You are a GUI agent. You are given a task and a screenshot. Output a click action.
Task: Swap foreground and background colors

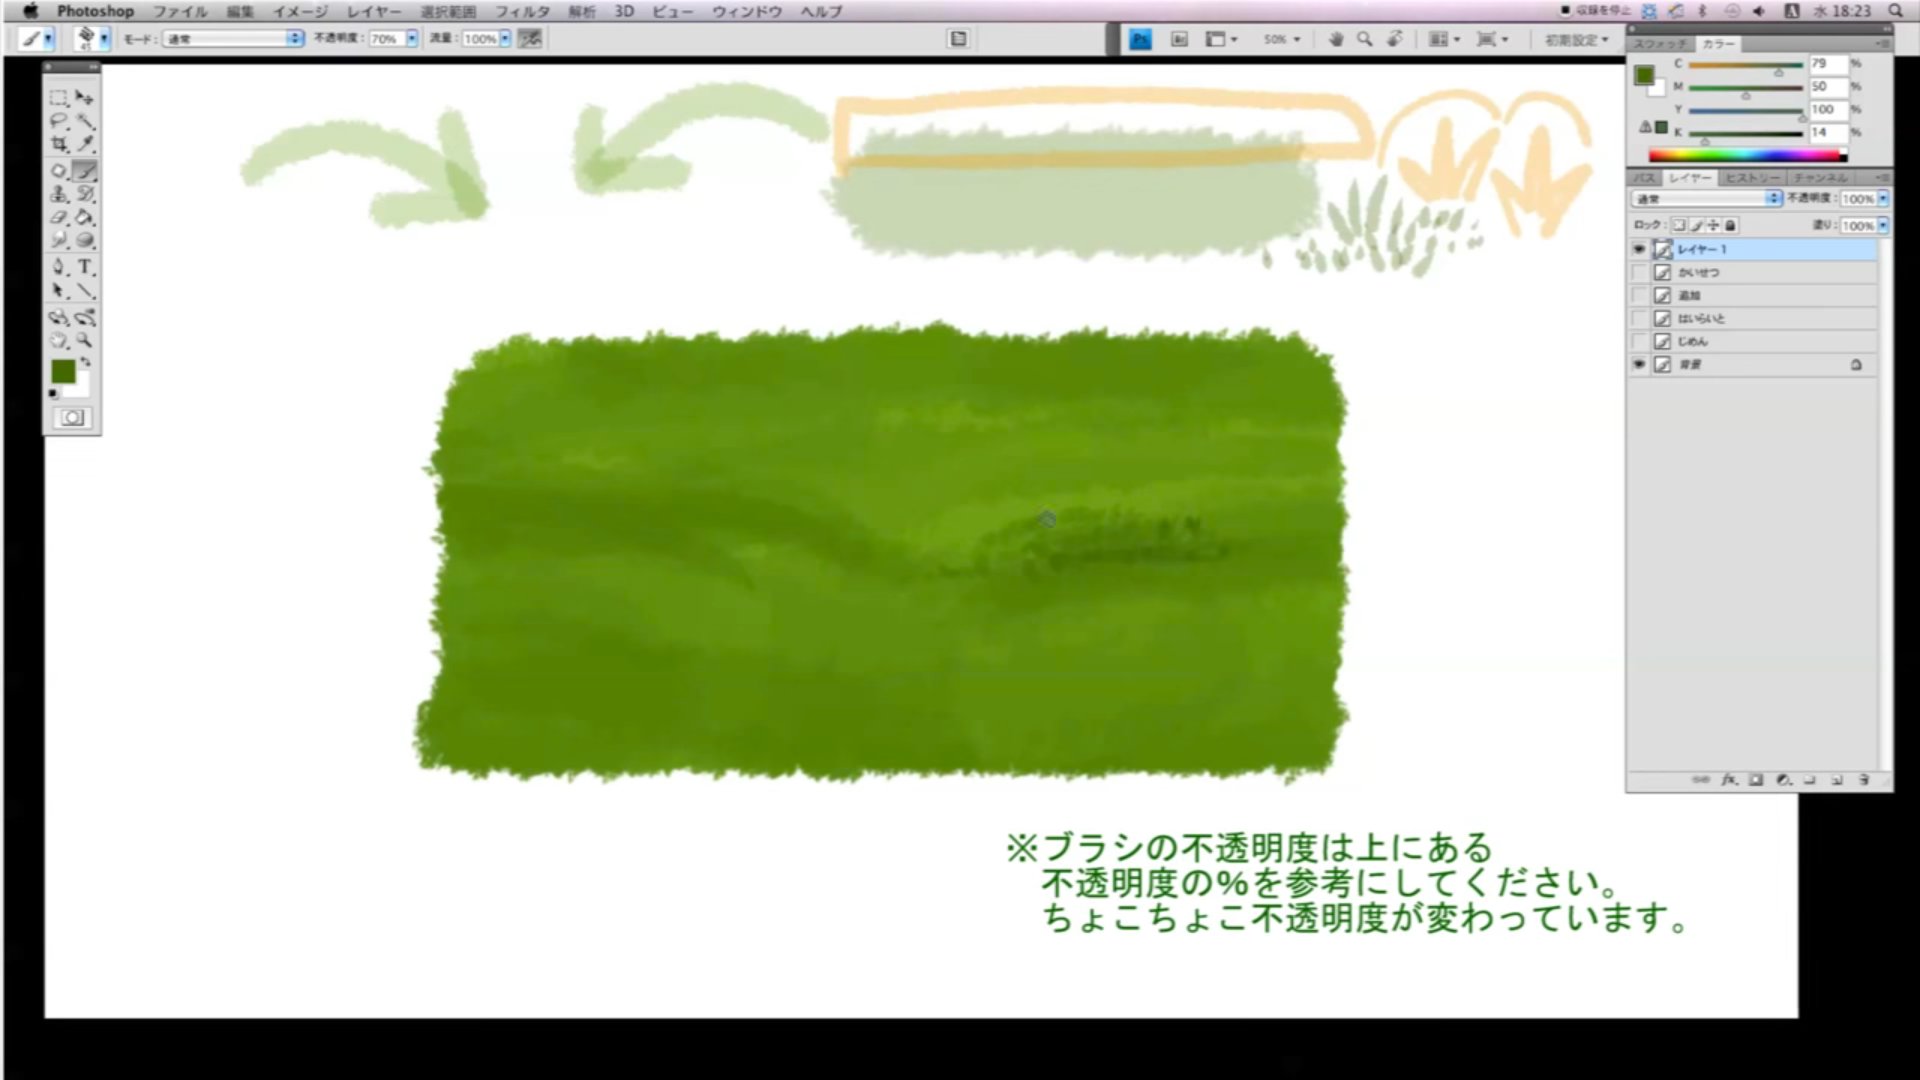86,362
